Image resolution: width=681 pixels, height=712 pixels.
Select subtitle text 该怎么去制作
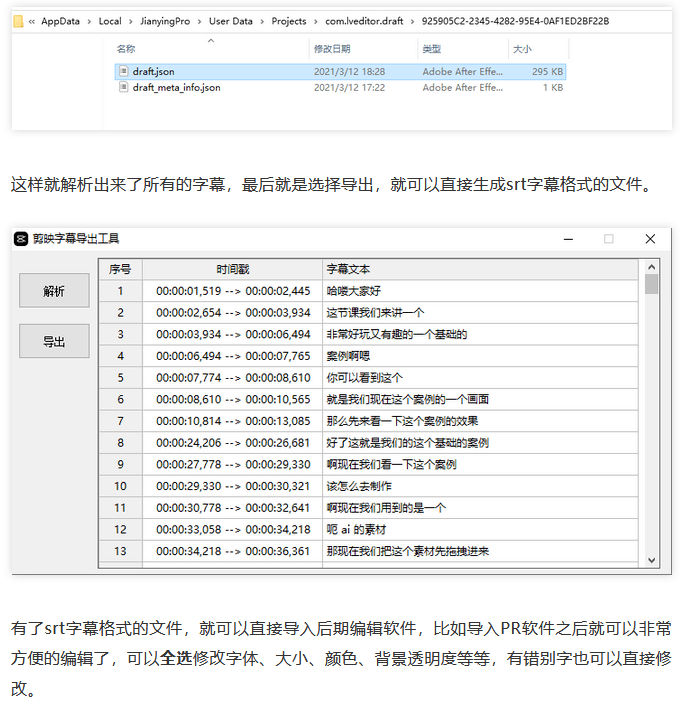point(359,486)
